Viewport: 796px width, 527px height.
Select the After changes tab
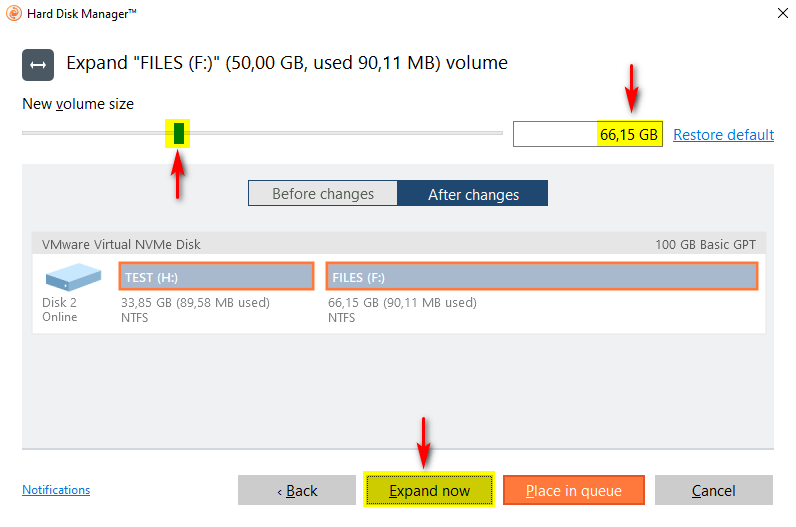(473, 194)
